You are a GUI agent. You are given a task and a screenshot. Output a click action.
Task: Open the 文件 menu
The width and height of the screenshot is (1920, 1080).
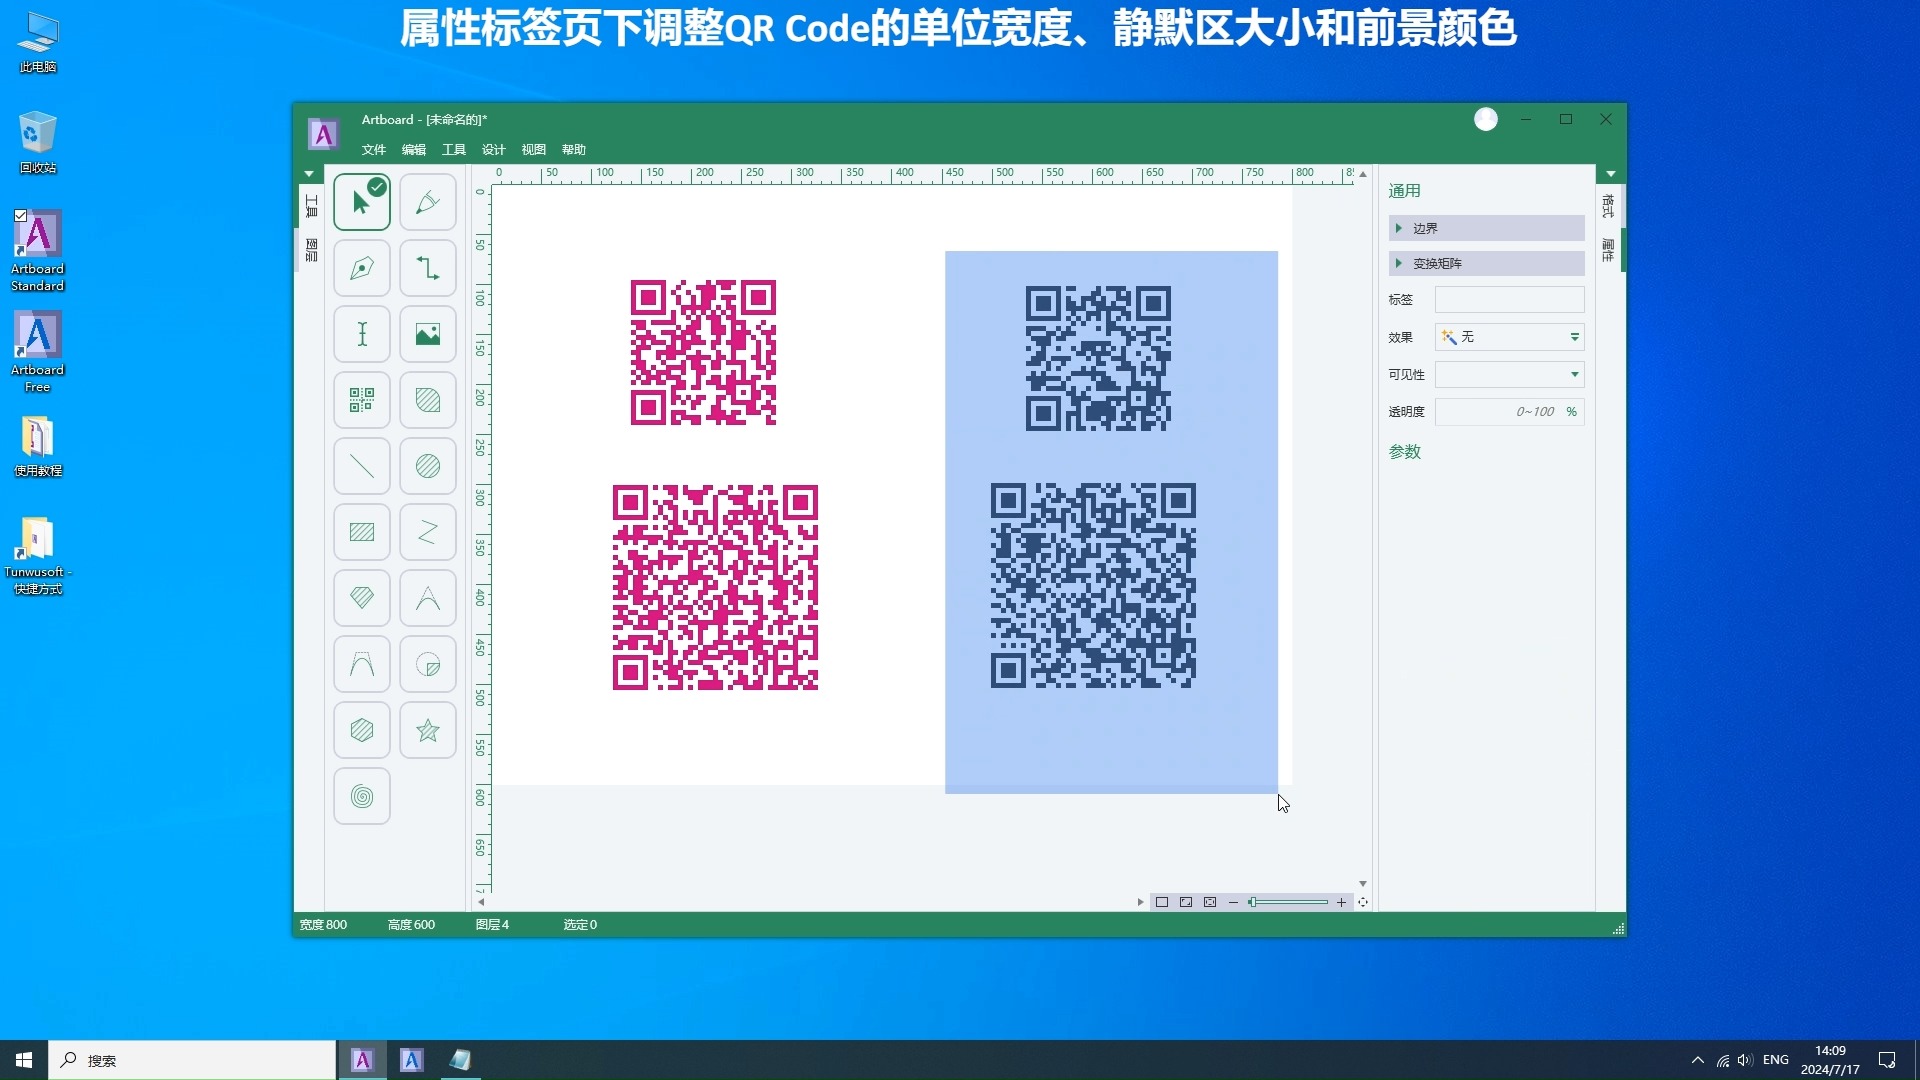(374, 150)
